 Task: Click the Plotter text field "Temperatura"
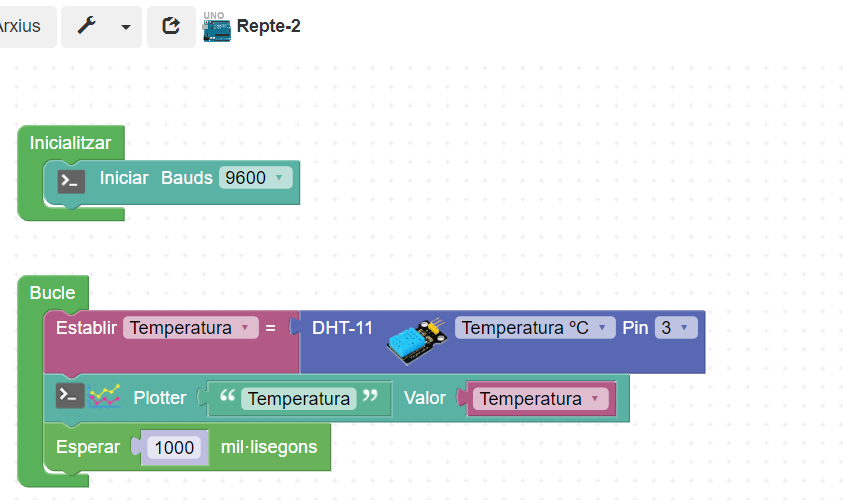(x=298, y=399)
